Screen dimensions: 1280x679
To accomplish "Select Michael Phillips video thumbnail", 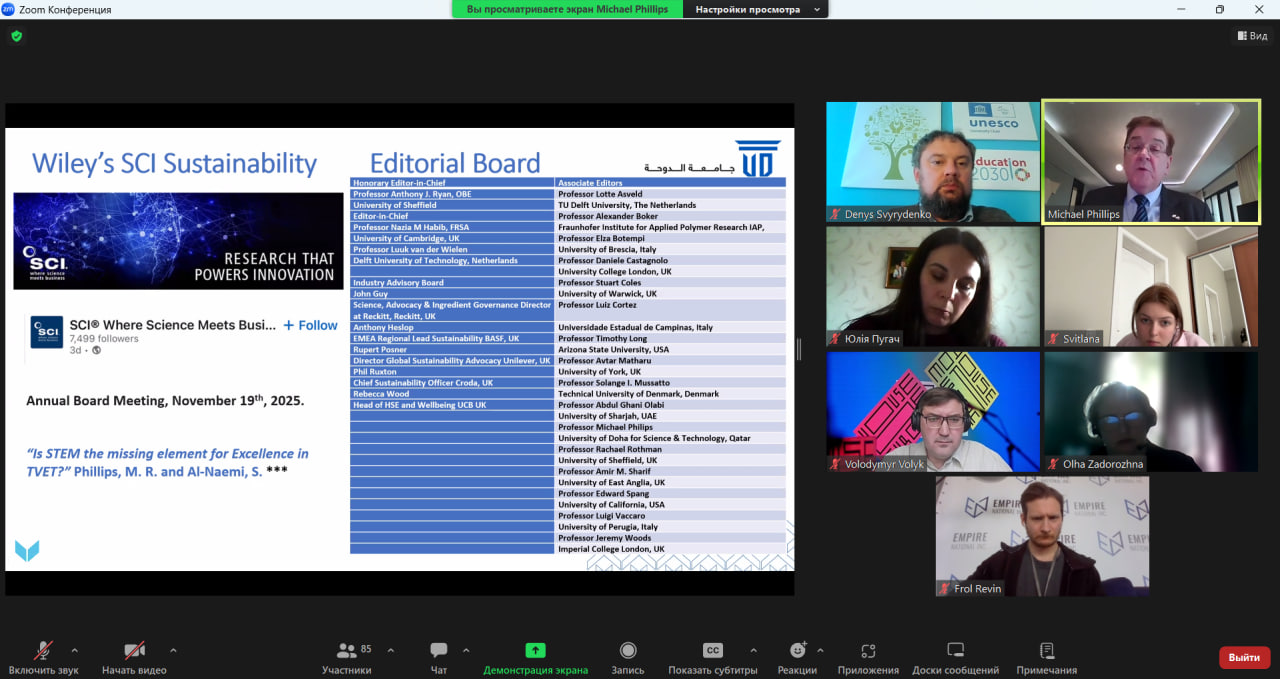I will 1151,161.
